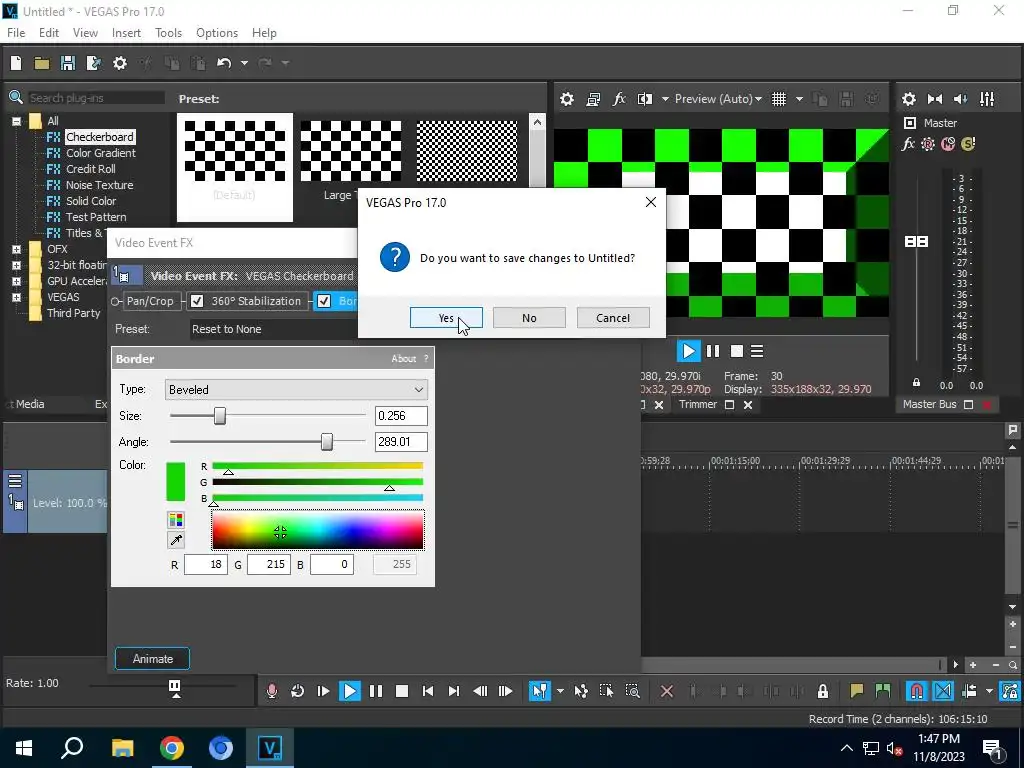Open overlays grid dropdown arrow in preview
1024x768 pixels.
point(799,99)
